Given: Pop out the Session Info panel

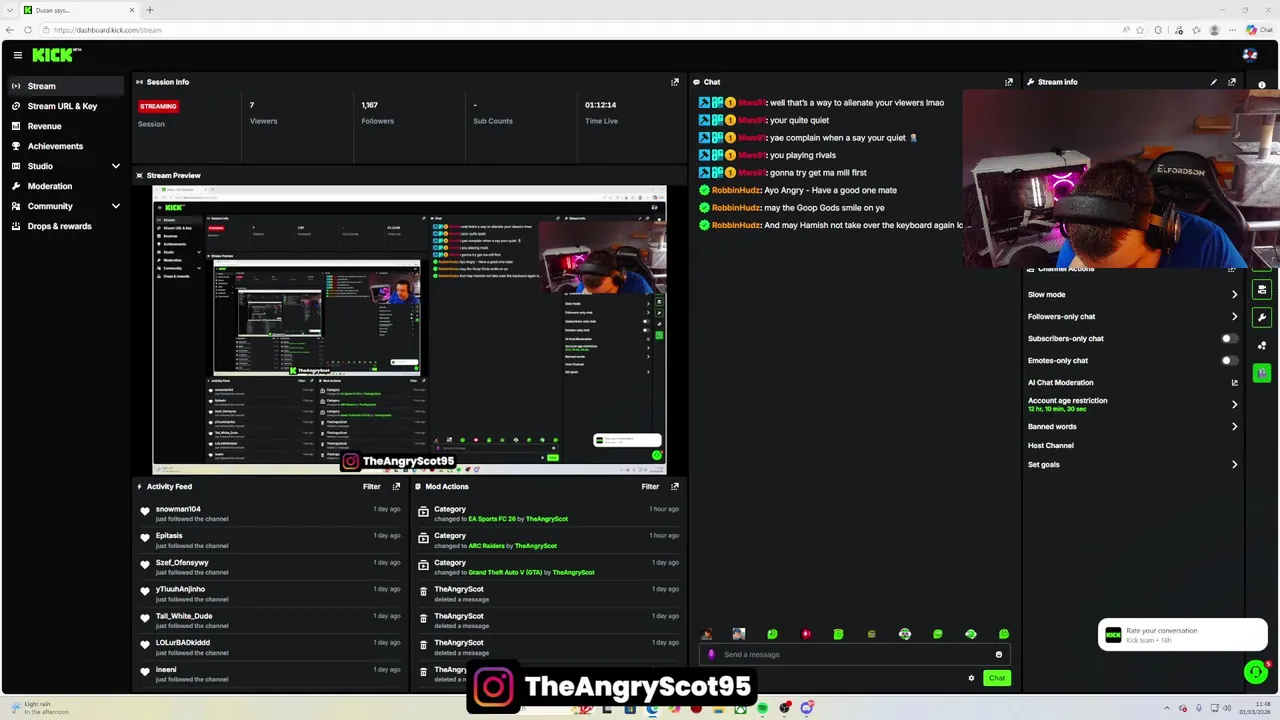Looking at the screenshot, I should 674,82.
